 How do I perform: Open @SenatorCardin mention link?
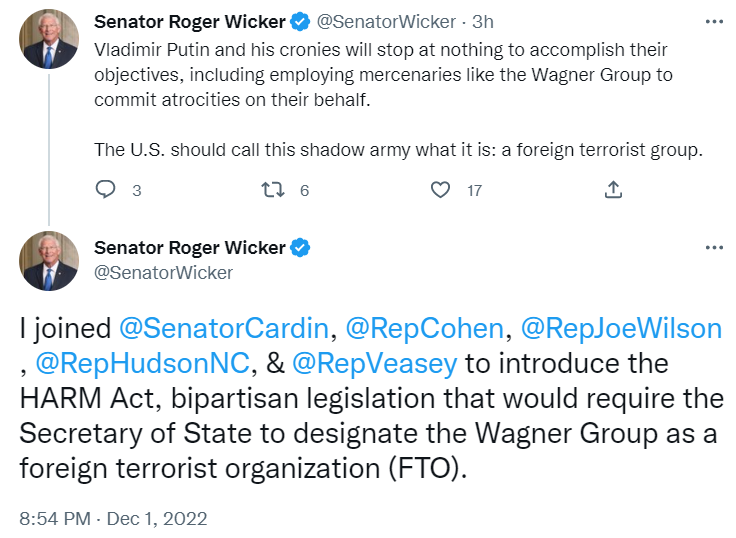[x=223, y=327]
